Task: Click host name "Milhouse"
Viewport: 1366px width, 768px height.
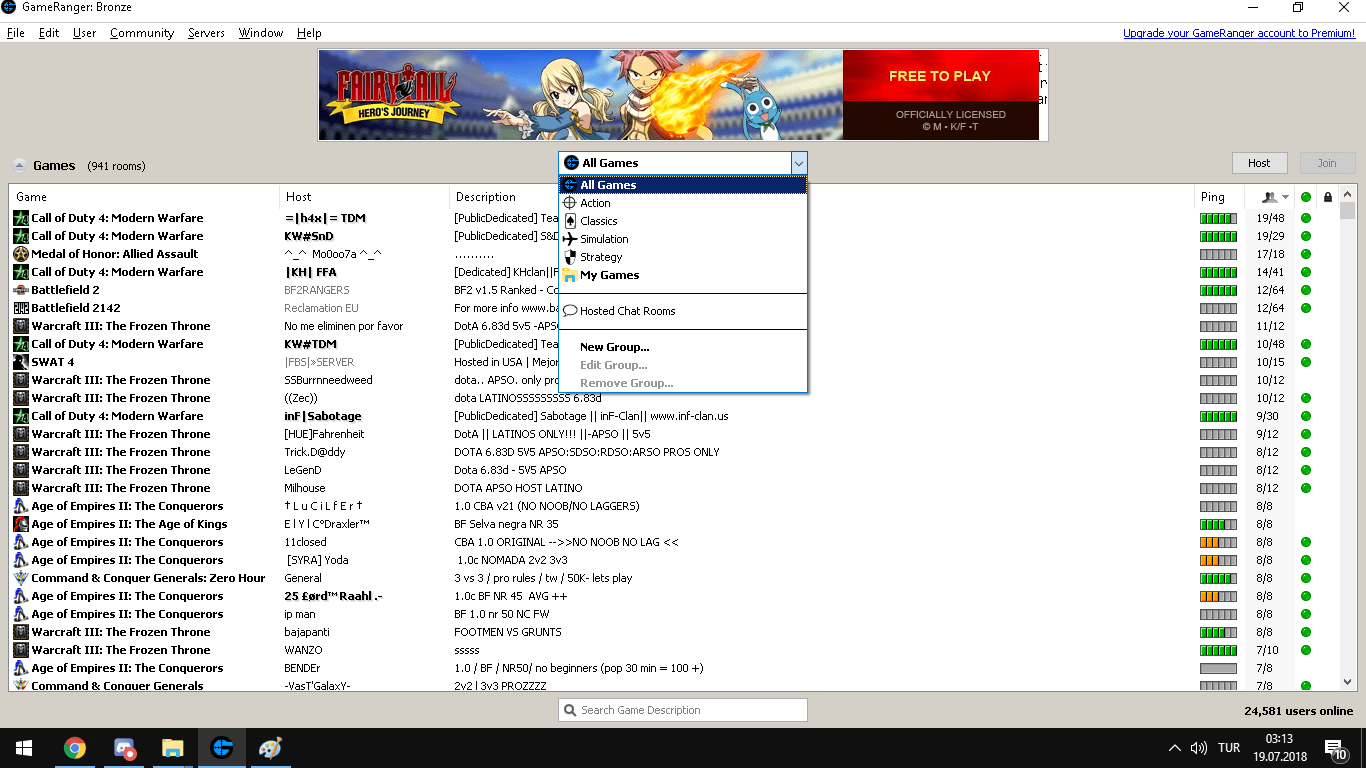Action: 305,488
